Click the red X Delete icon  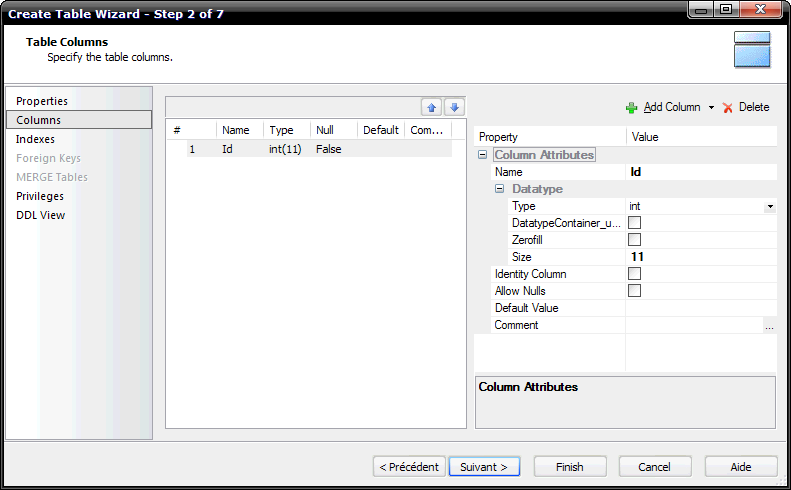(x=728, y=107)
